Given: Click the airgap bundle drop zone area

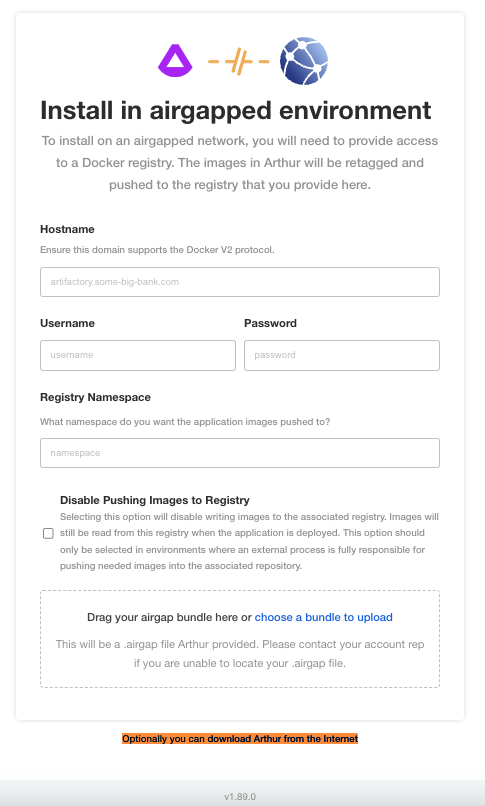Looking at the screenshot, I should click(x=240, y=639).
